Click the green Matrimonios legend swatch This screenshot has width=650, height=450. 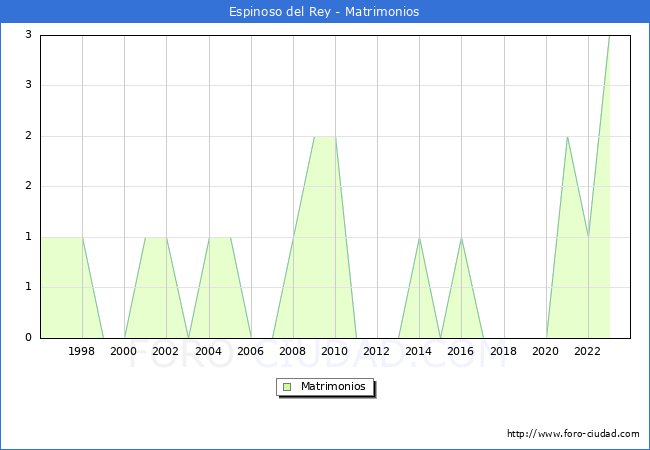[x=287, y=387]
